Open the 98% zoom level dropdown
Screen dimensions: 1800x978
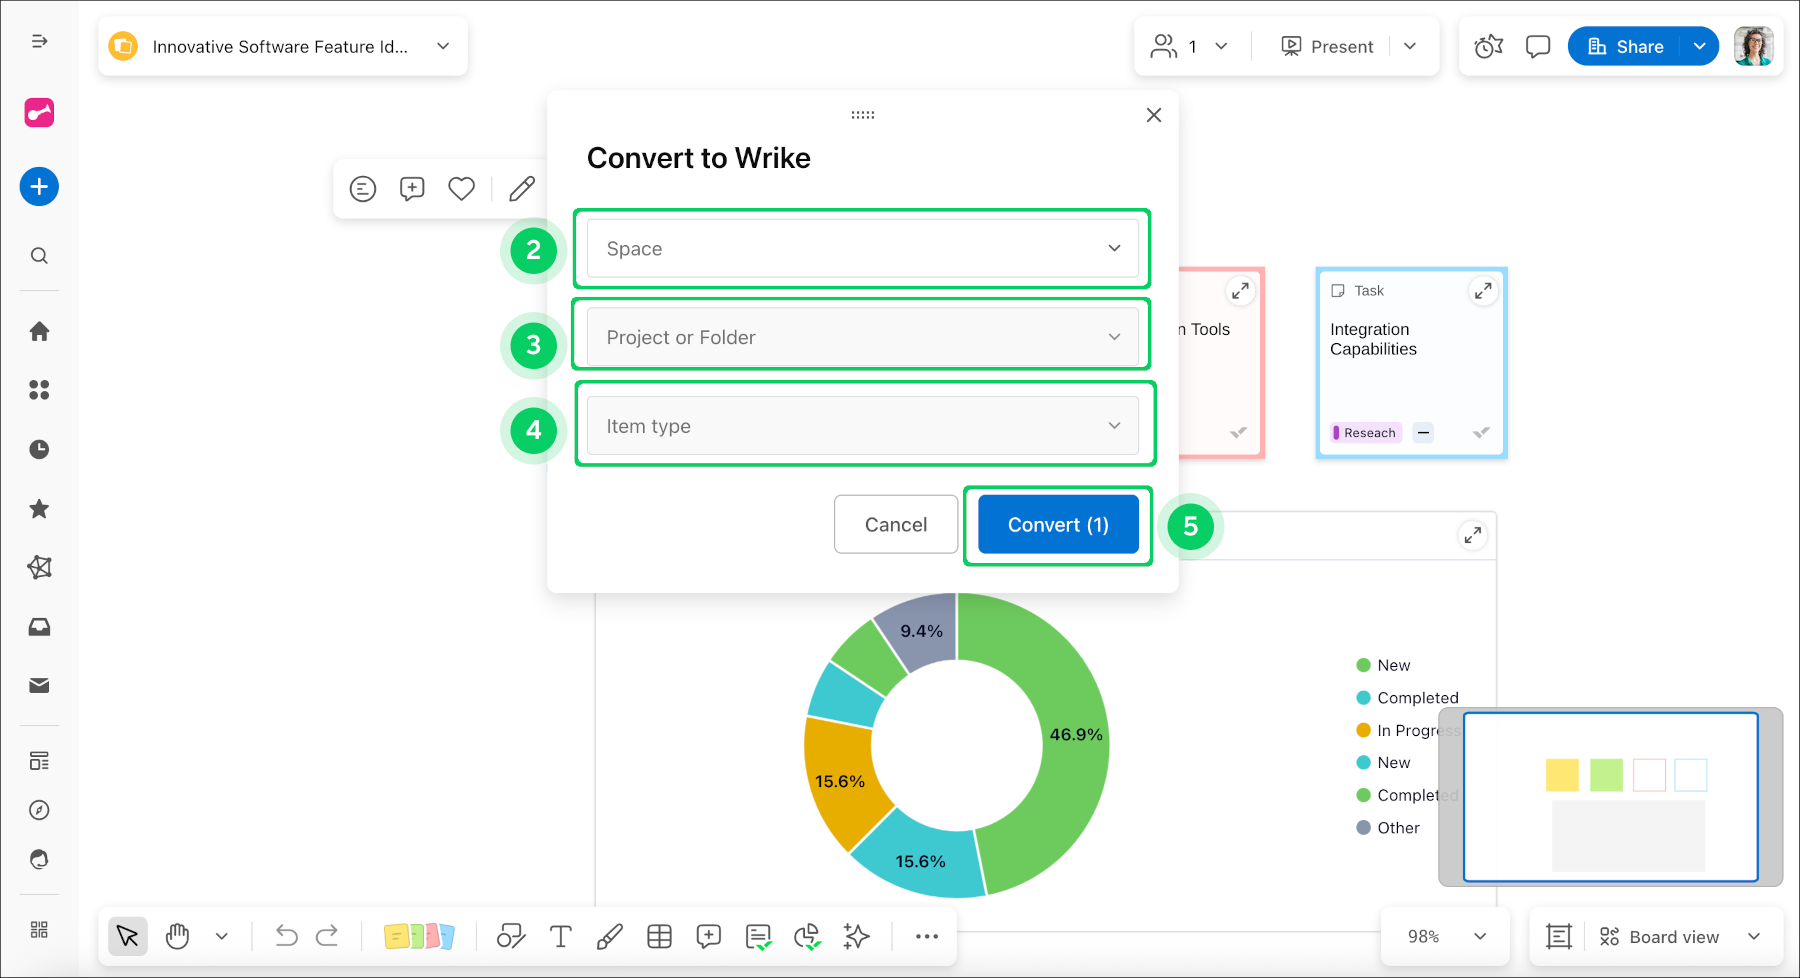point(1443,936)
